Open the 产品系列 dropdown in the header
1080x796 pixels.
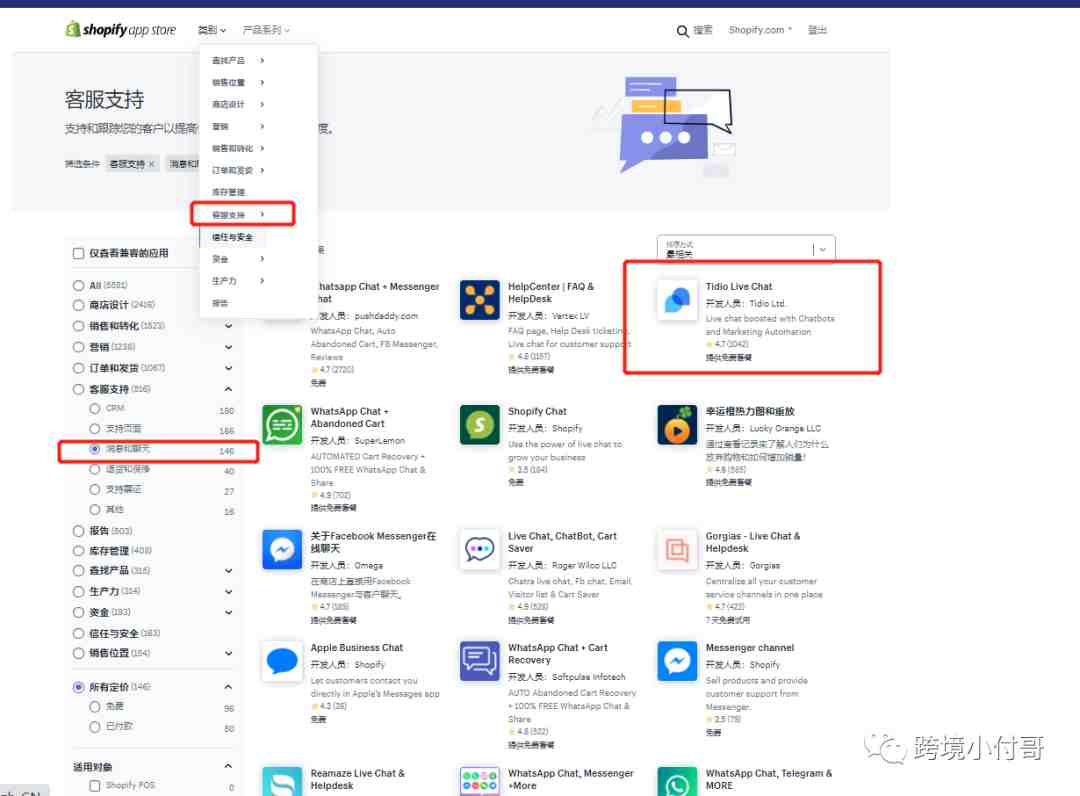click(266, 30)
